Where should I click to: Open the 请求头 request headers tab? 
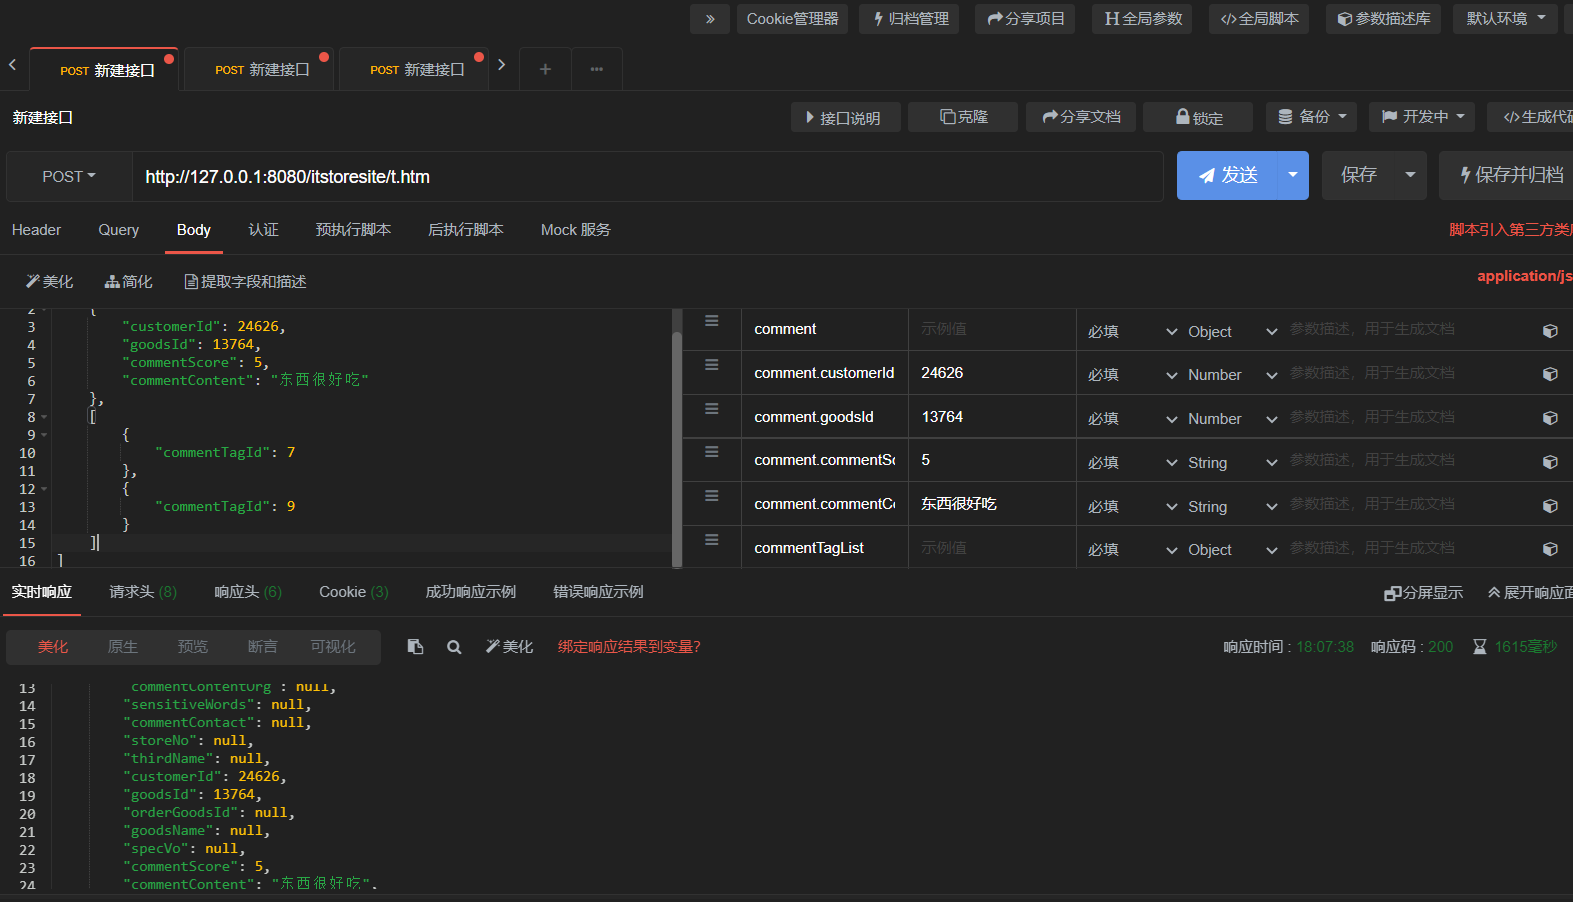pos(143,592)
